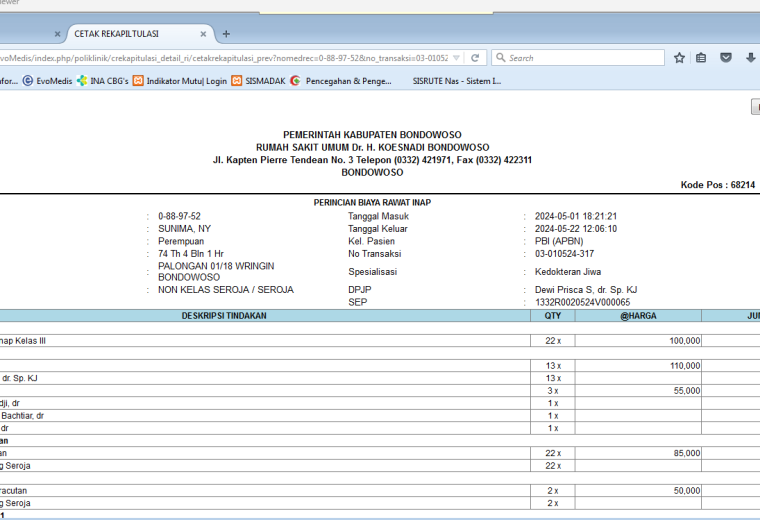Image resolution: width=760 pixels, height=520 pixels.
Task: Open the downloads arrow icon
Action: [x=750, y=58]
